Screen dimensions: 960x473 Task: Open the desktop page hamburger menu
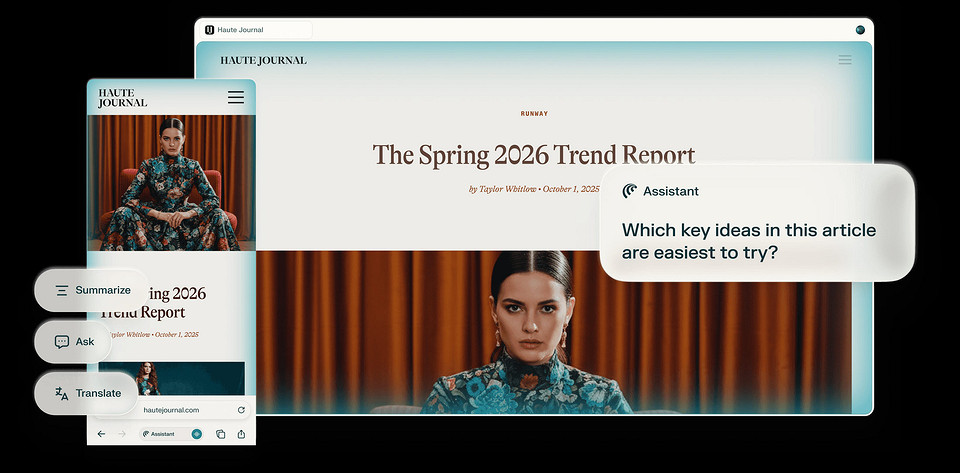(x=845, y=60)
